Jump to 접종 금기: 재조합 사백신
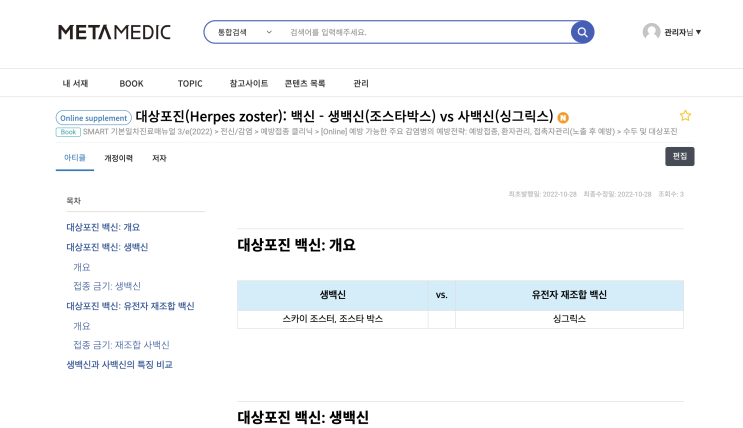 (x=121, y=345)
